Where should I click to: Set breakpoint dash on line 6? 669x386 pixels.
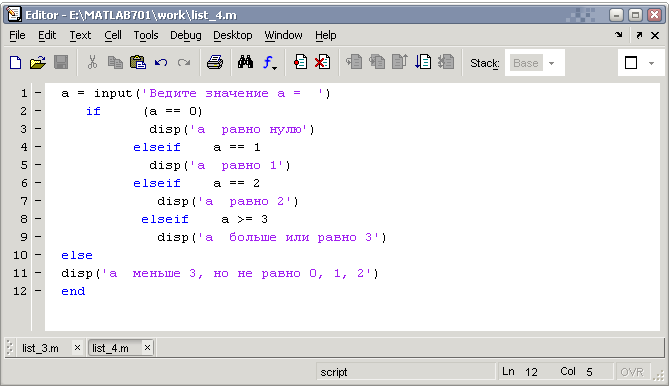tap(38, 183)
